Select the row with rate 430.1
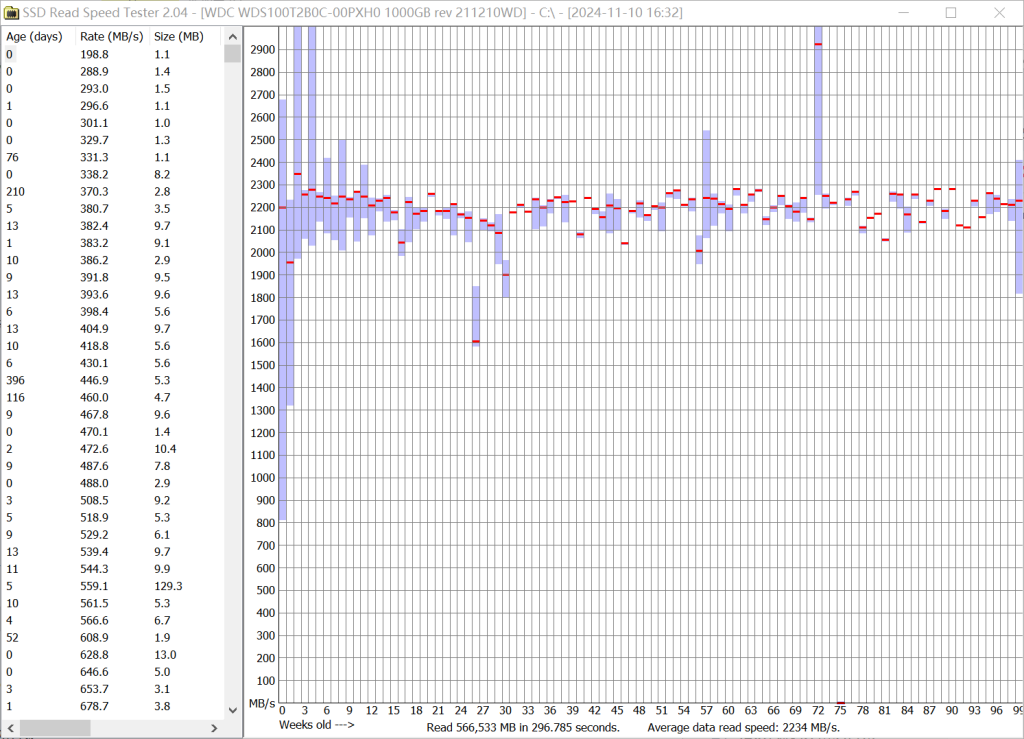Image resolution: width=1024 pixels, height=739 pixels. click(113, 363)
